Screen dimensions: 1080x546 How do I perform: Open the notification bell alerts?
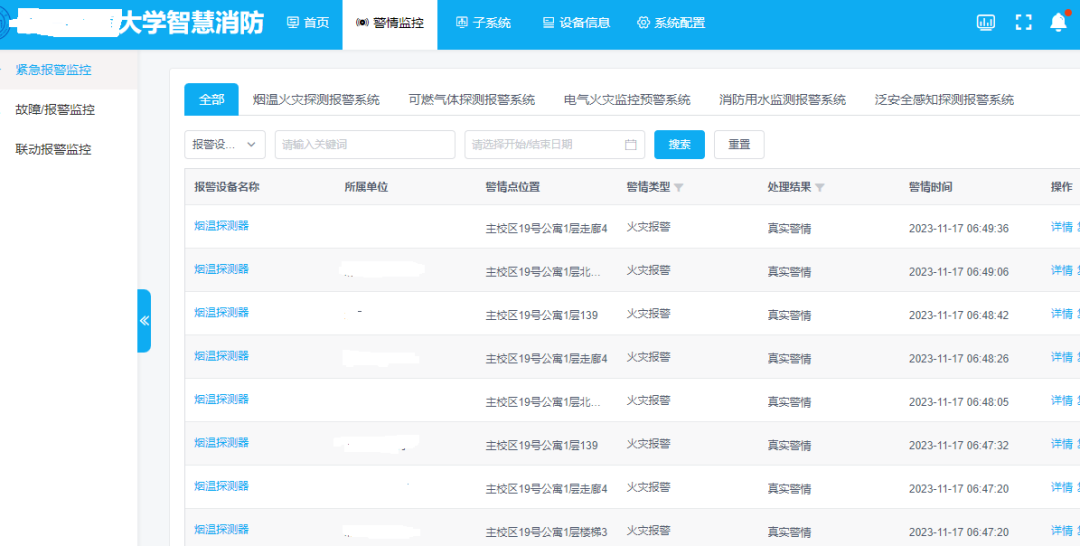tap(1058, 22)
